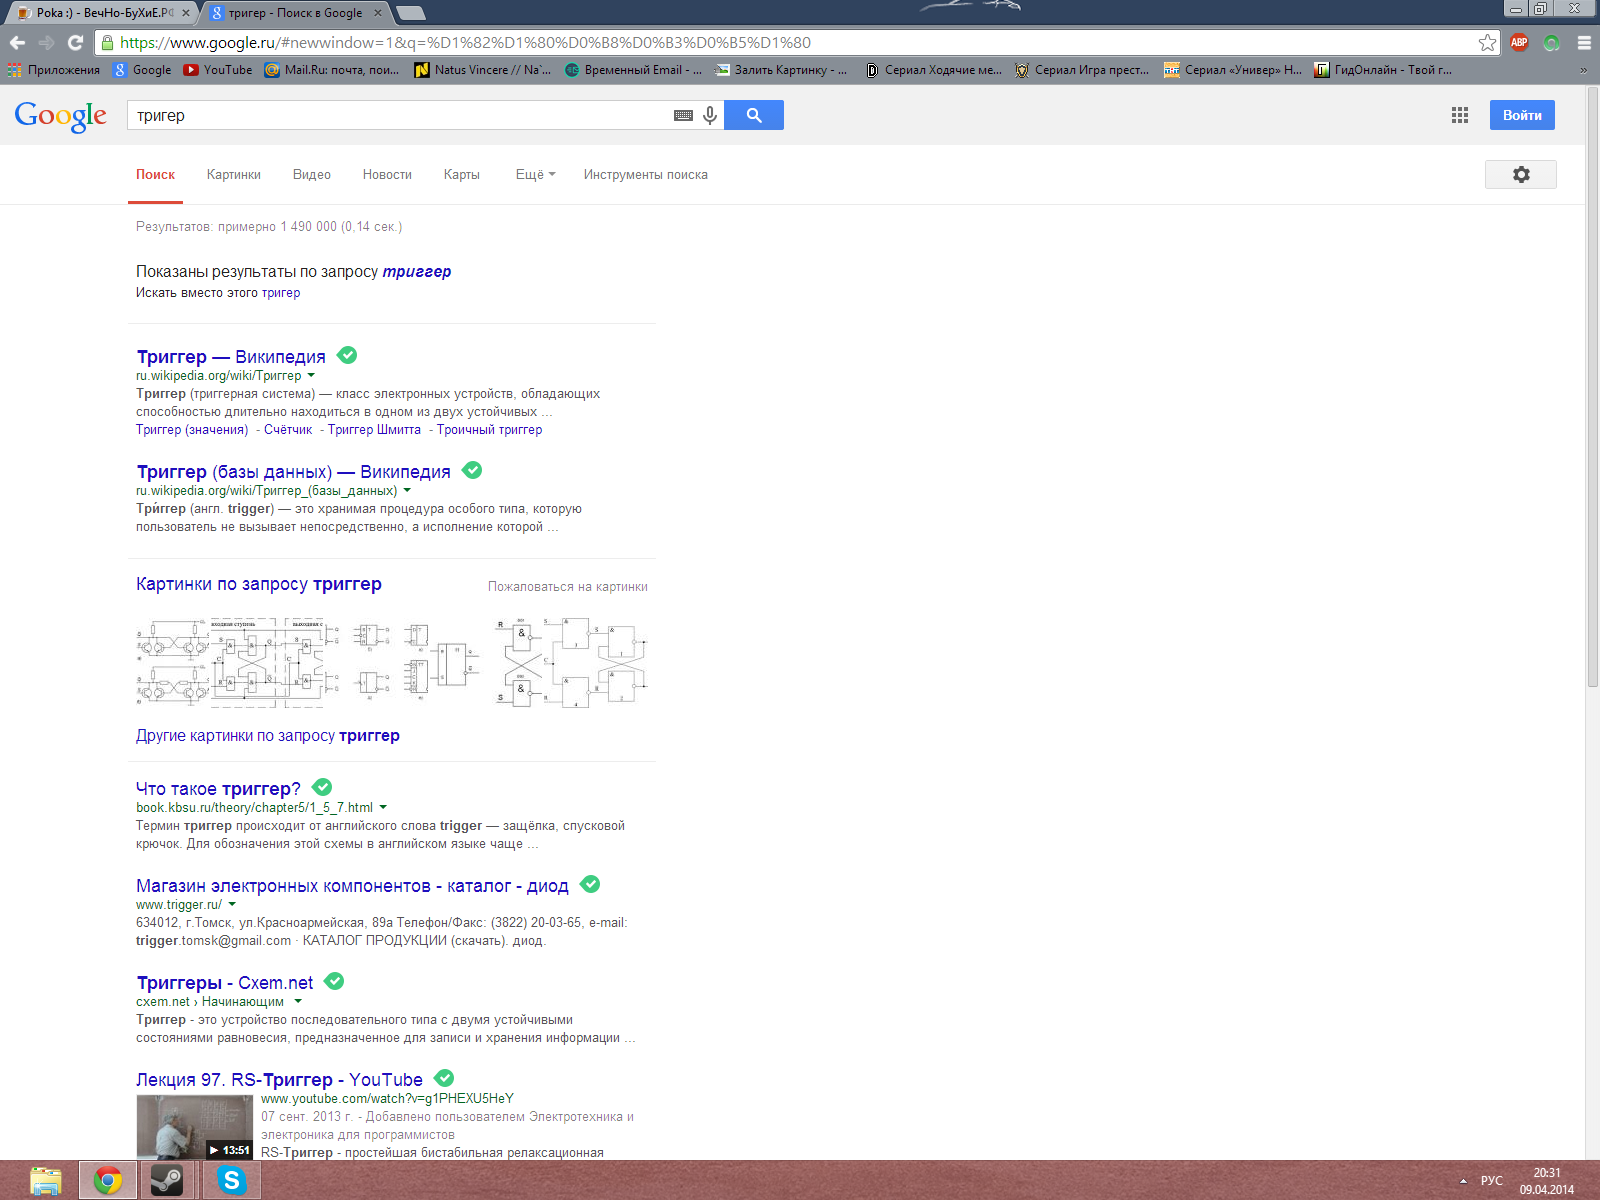Click the Chrome taskbar icon
The width and height of the screenshot is (1600, 1200).
coord(108,1181)
